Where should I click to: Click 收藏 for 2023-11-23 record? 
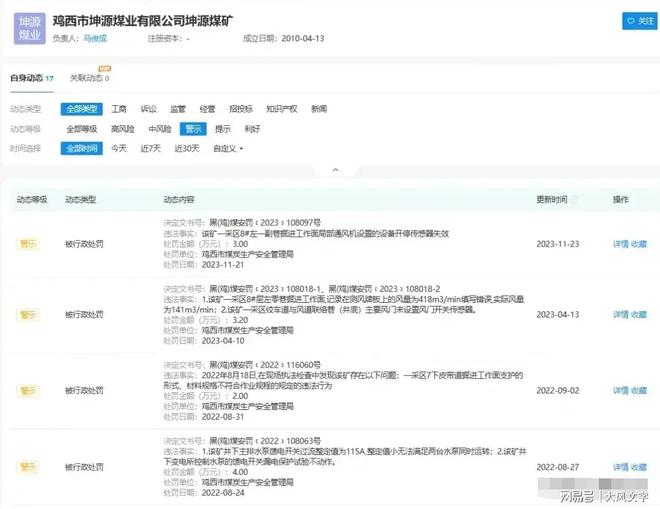[639, 244]
